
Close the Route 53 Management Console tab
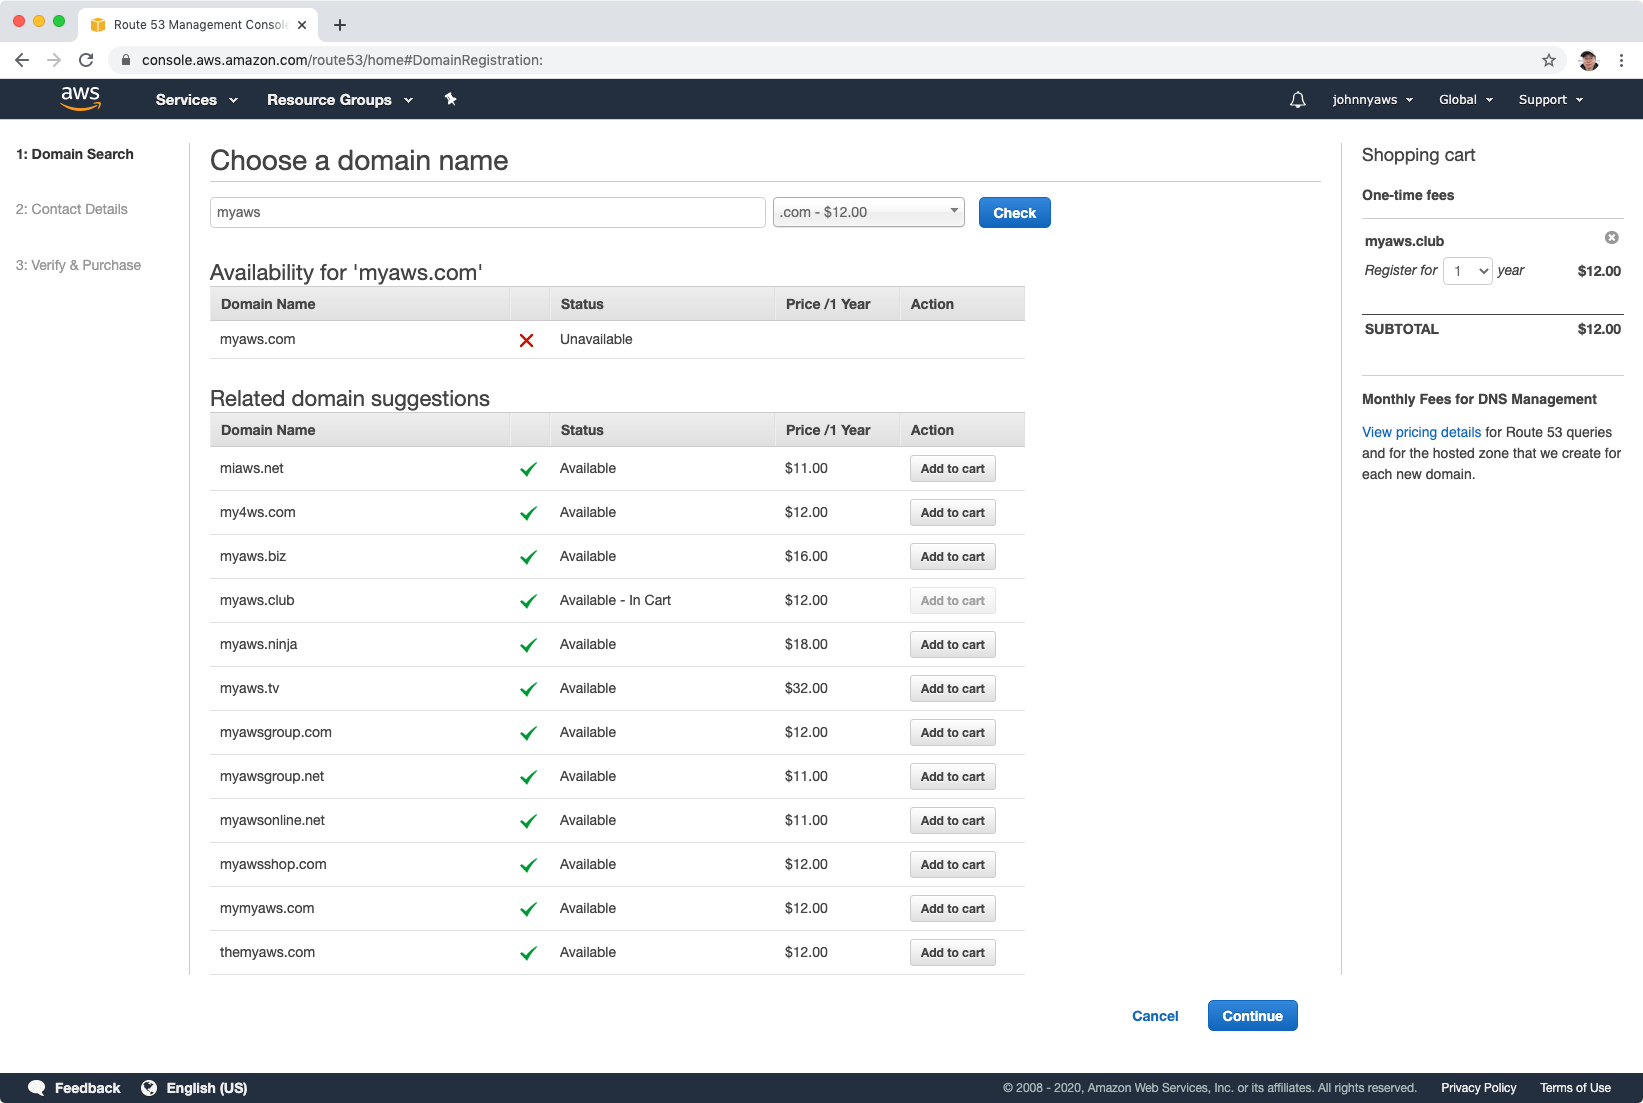[302, 25]
